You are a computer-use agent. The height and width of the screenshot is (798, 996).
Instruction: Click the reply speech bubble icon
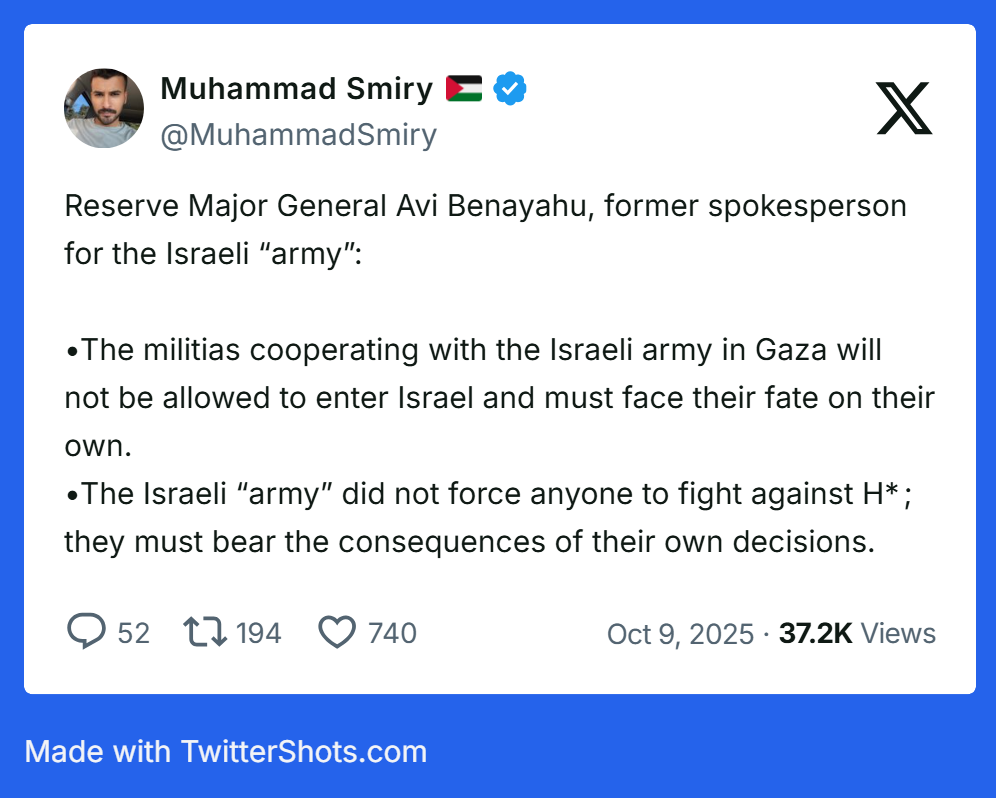point(86,632)
